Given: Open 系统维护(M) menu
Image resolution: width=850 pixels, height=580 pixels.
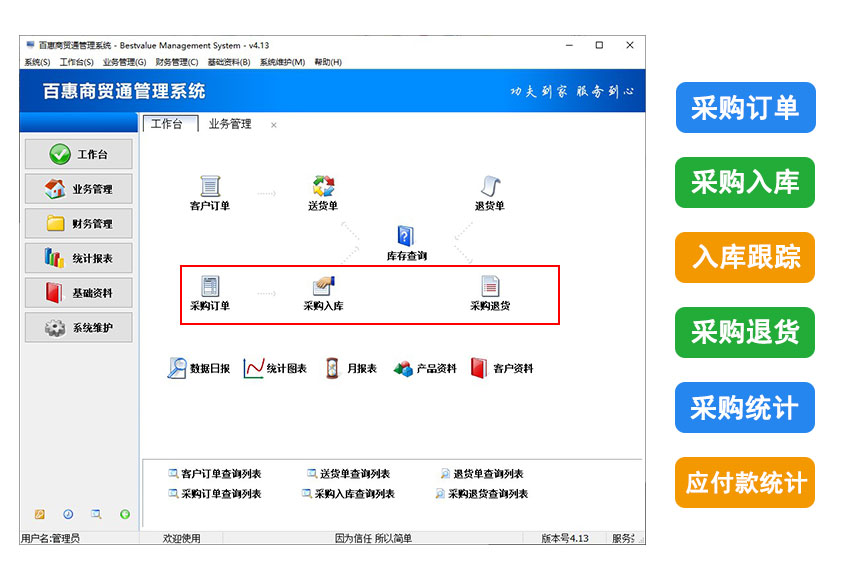Looking at the screenshot, I should pyautogui.click(x=282, y=62).
